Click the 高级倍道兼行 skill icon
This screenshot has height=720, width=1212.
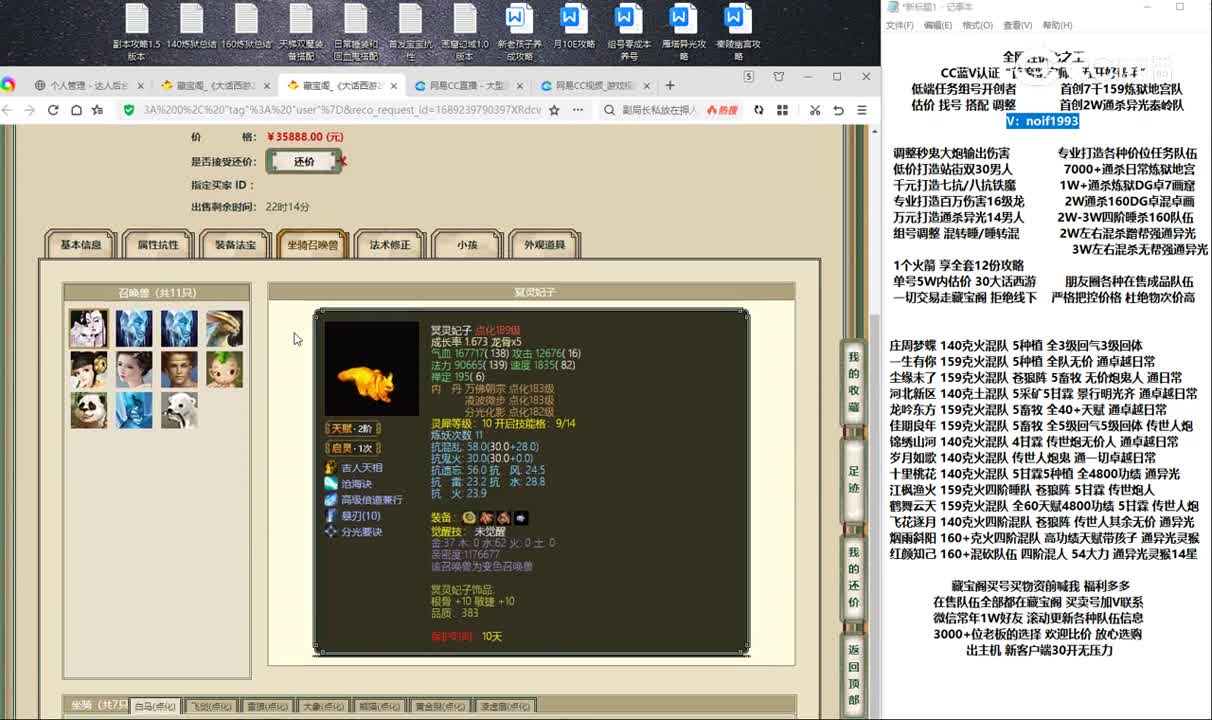pyautogui.click(x=331, y=500)
